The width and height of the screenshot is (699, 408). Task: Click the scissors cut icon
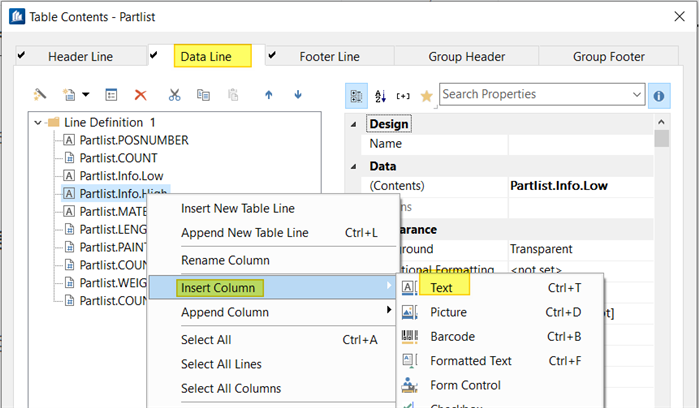174,95
